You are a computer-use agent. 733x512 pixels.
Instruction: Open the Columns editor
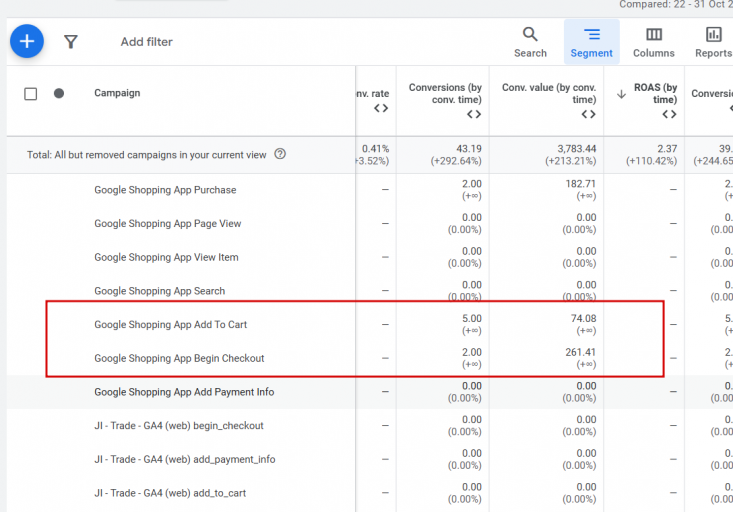click(653, 41)
